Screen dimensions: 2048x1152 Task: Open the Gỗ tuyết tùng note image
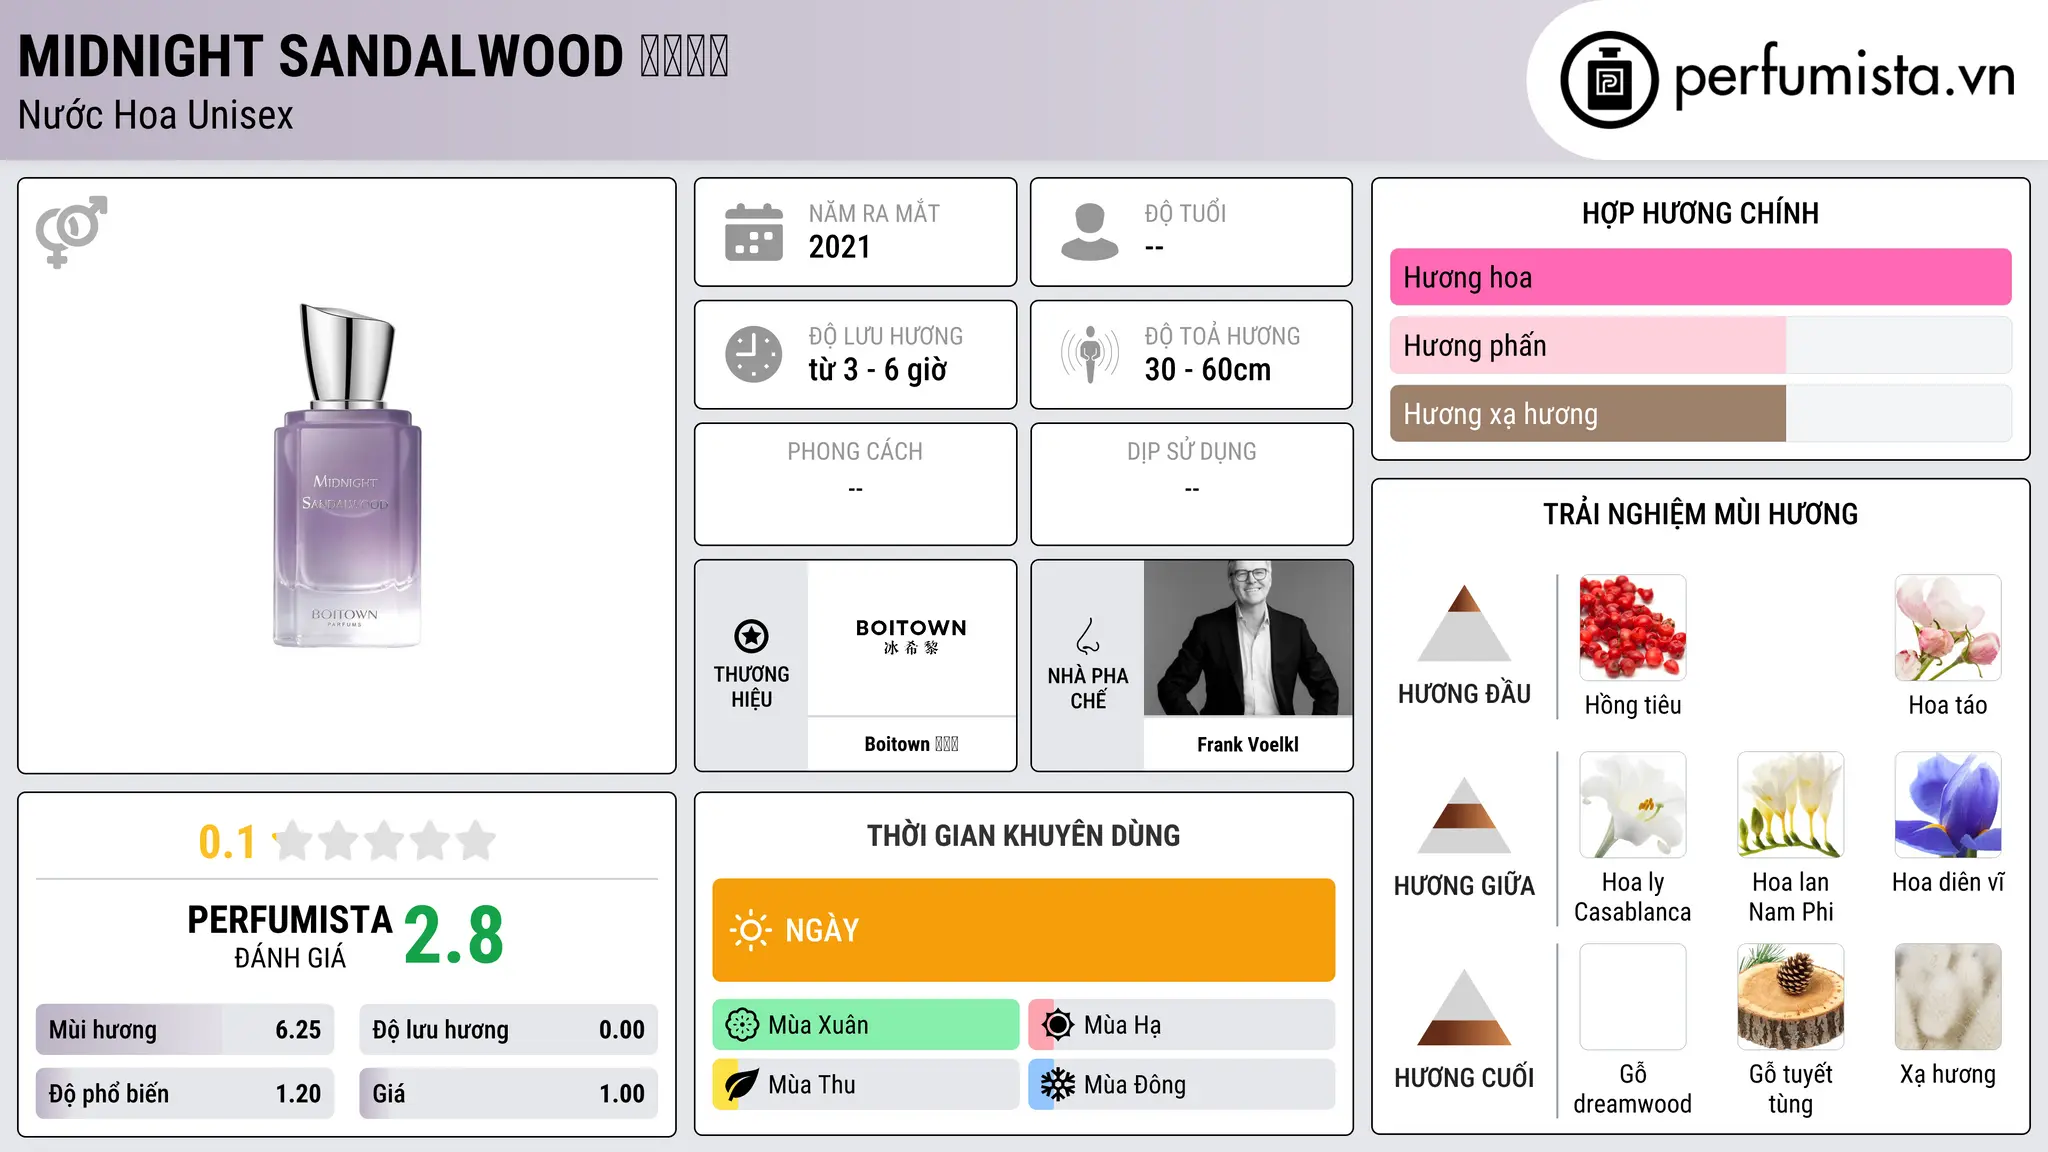click(x=1791, y=997)
